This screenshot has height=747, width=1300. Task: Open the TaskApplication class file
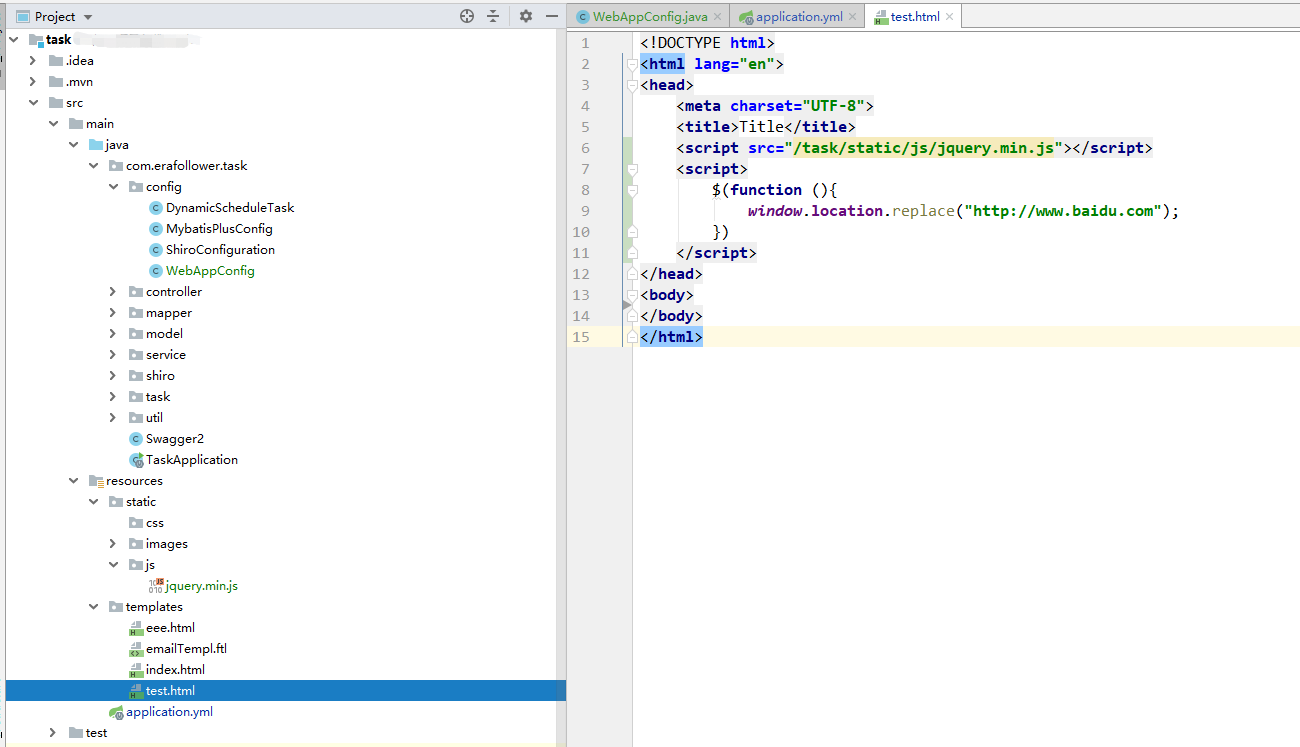pyautogui.click(x=191, y=460)
